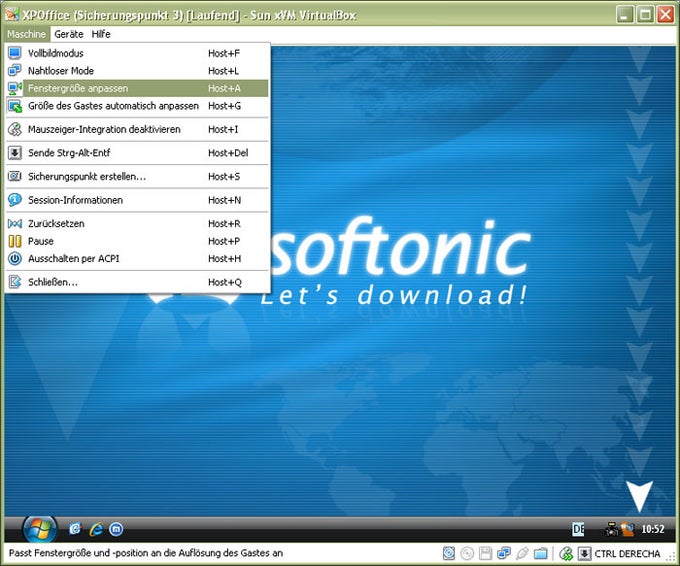
Task: Maximize the VirtualBox window
Action: pos(645,14)
